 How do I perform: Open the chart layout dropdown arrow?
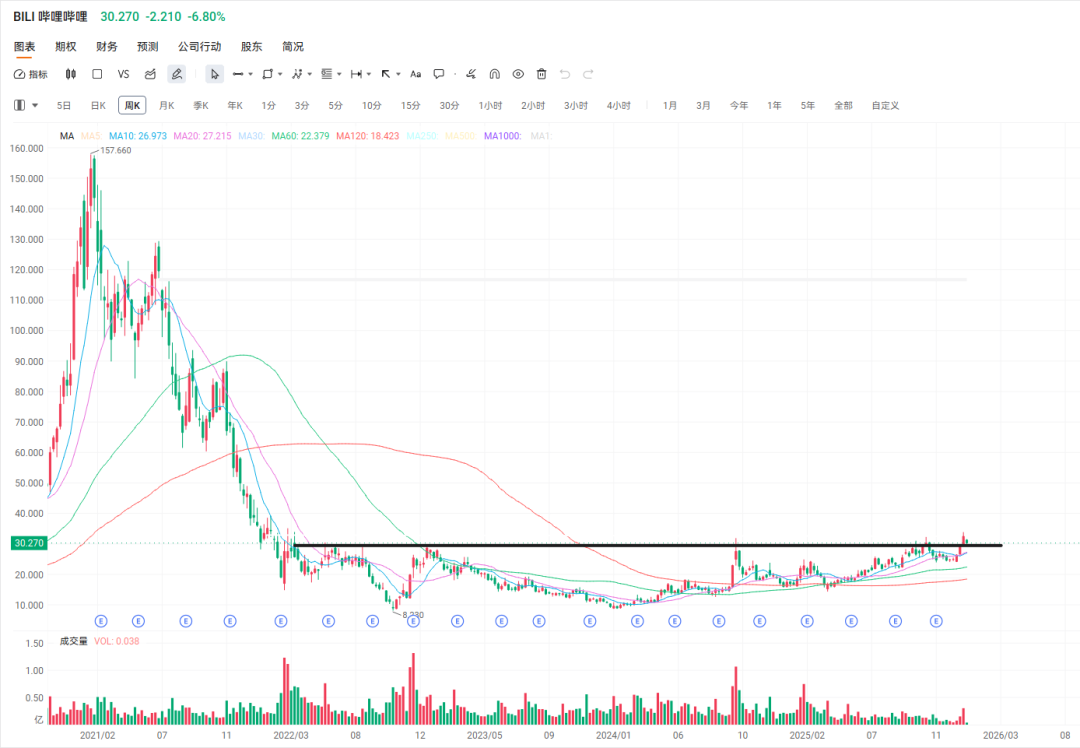pos(36,105)
